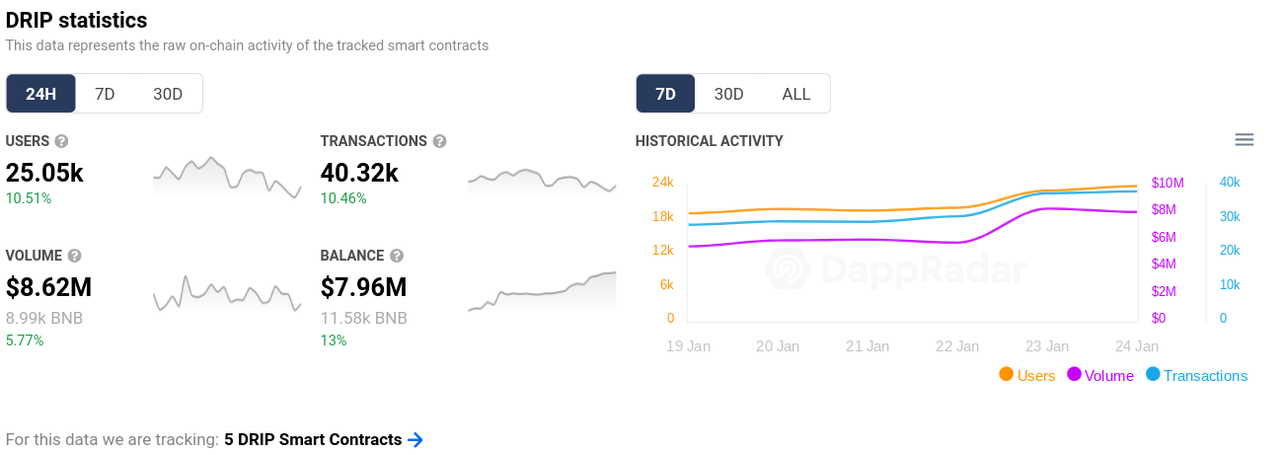Click the Volume help question-mark icon
The width and height of the screenshot is (1280, 455).
(74, 255)
